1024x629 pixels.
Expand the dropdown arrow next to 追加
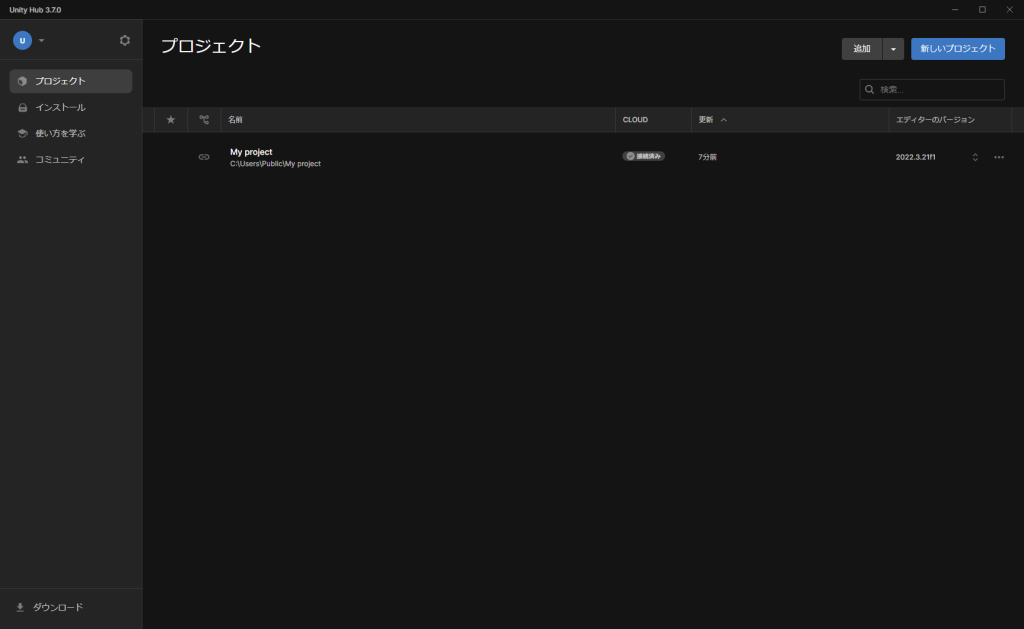click(893, 49)
